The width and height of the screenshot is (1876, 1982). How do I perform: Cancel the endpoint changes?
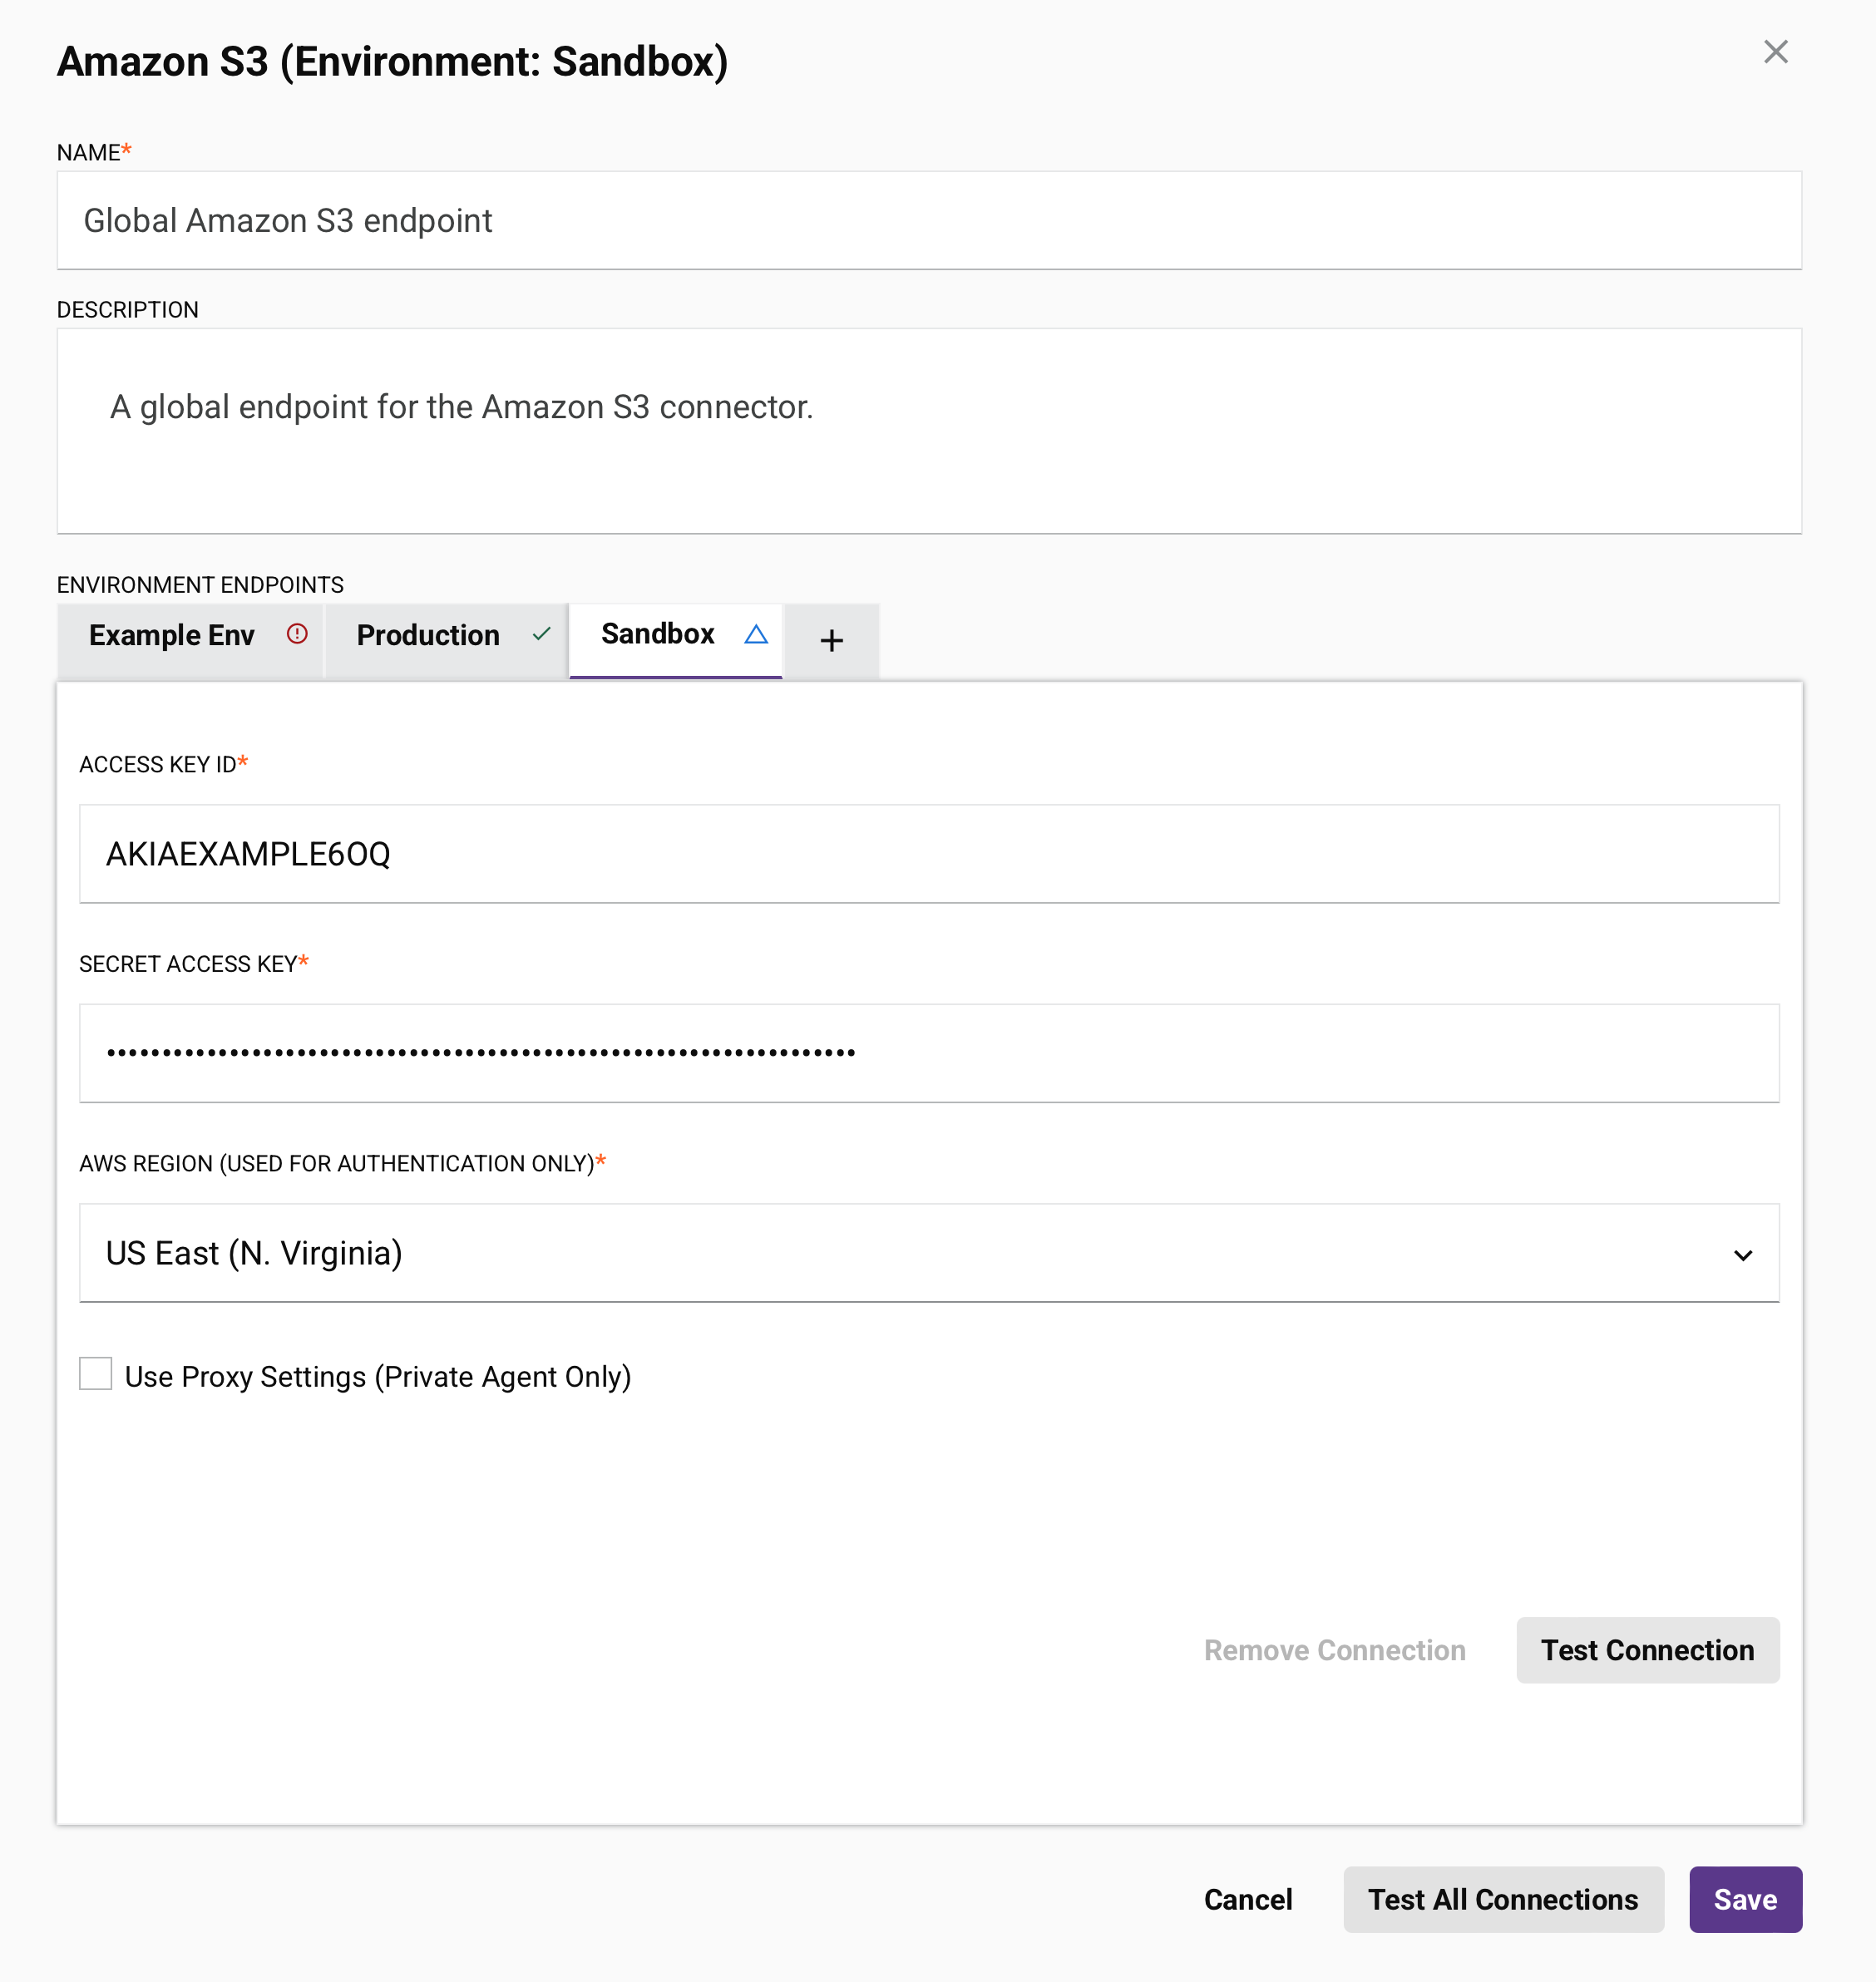(1247, 1899)
